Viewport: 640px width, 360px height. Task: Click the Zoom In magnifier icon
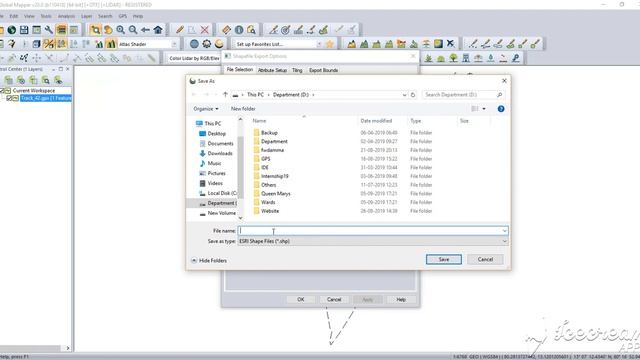tap(120, 30)
